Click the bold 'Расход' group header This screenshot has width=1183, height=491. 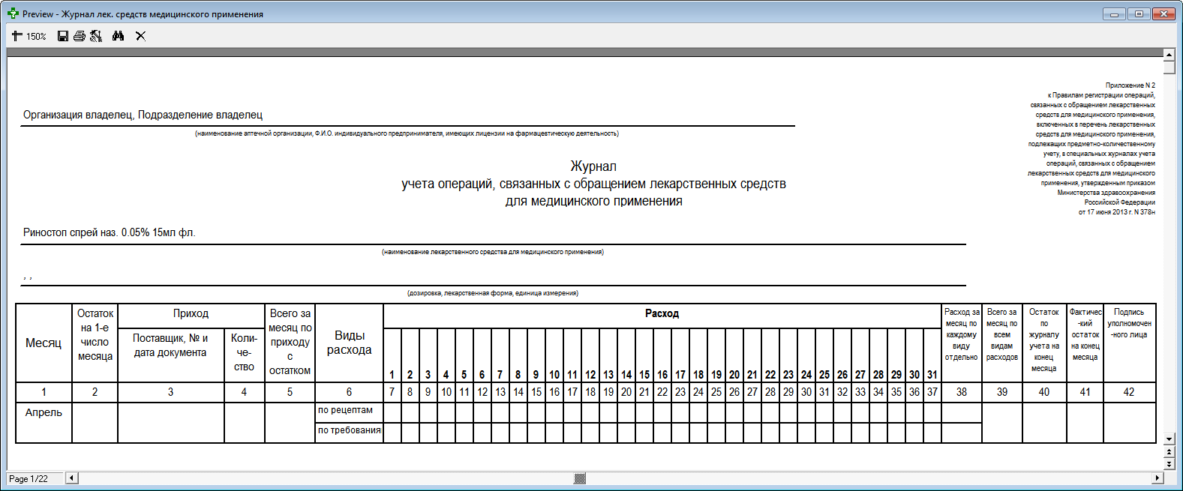pos(661,313)
